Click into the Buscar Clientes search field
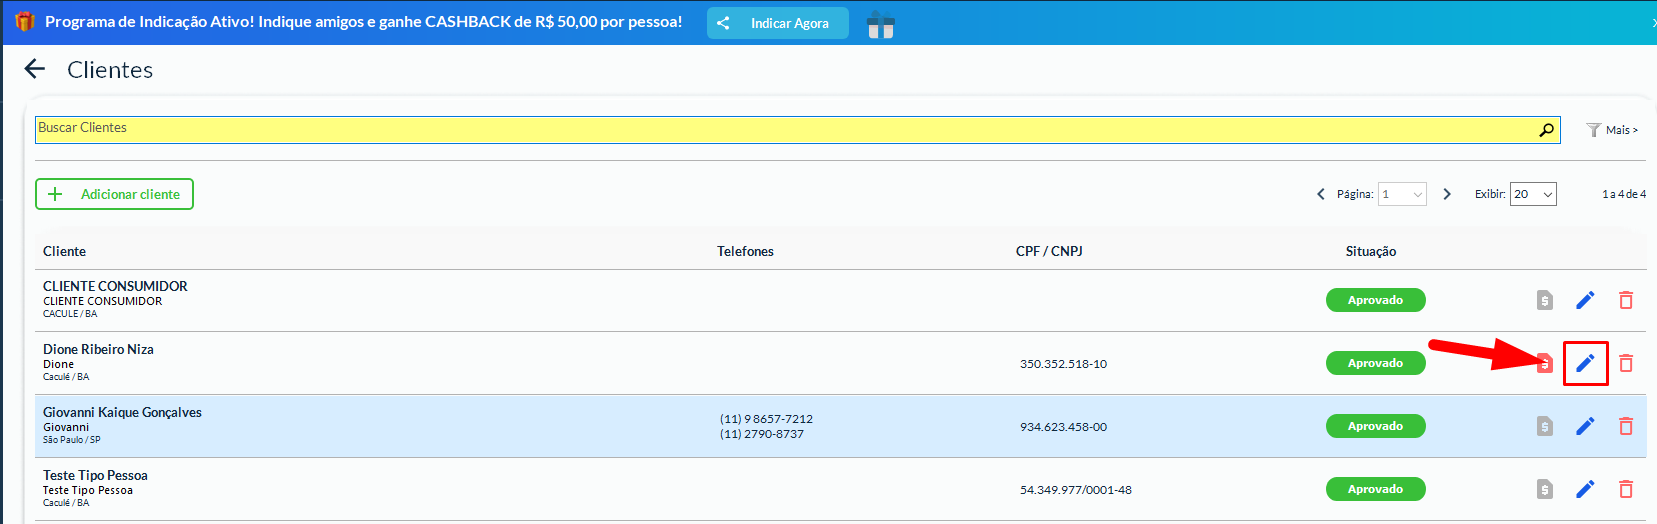This screenshot has width=1657, height=524. 780,130
